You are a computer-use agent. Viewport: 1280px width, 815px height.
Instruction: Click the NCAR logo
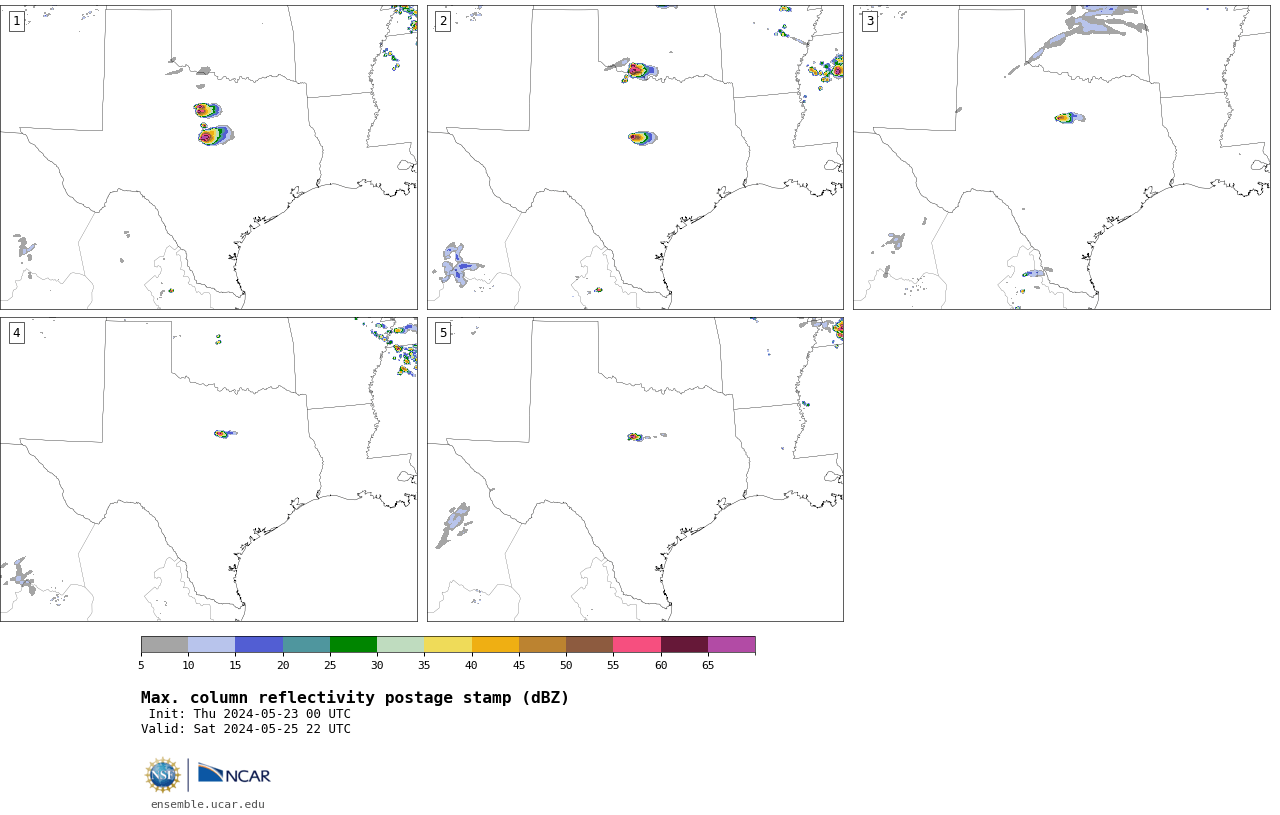click(234, 774)
